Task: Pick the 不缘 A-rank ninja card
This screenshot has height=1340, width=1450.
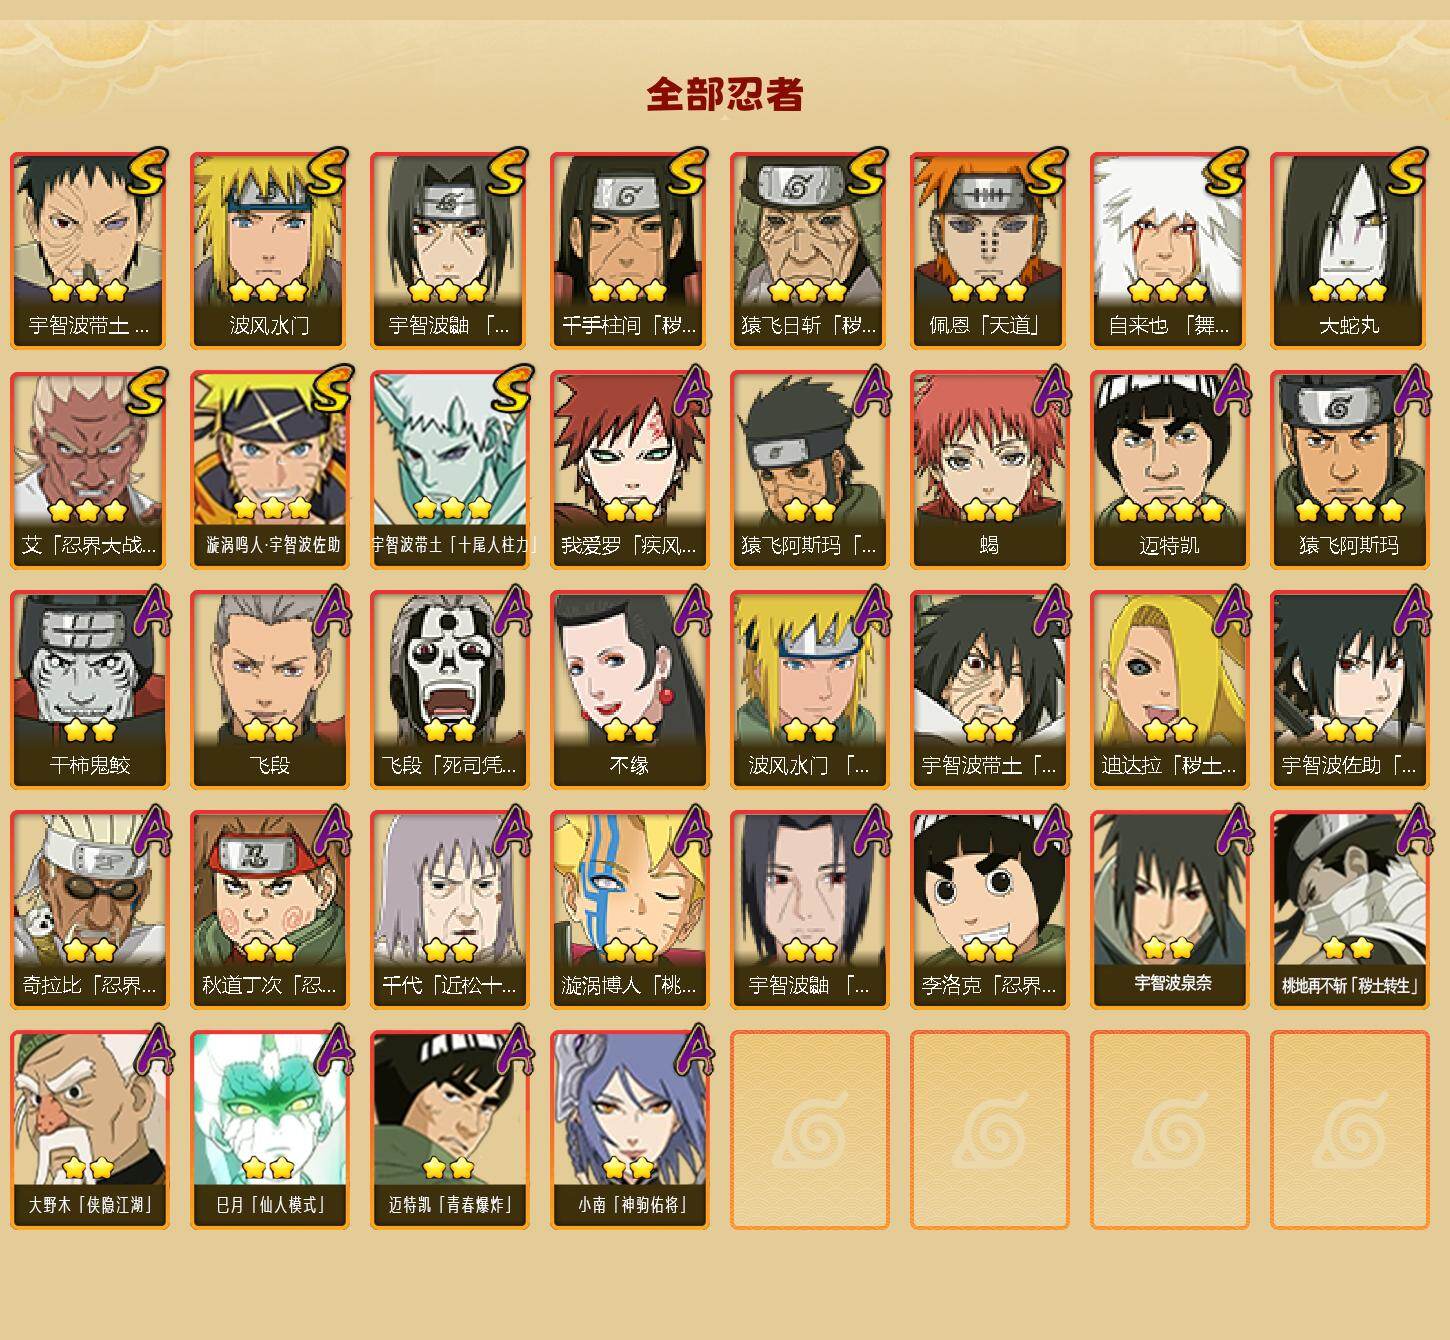Action: tap(629, 690)
